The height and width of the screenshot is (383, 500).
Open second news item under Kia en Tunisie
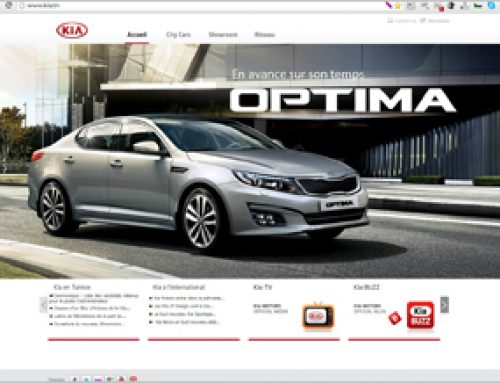(90, 308)
